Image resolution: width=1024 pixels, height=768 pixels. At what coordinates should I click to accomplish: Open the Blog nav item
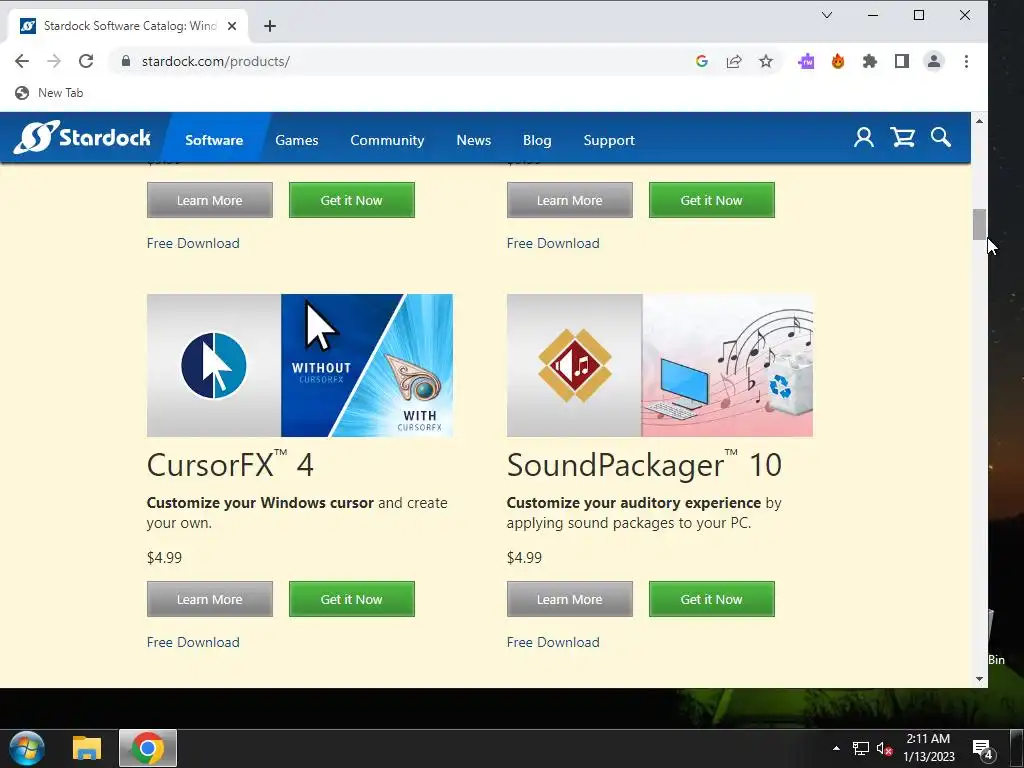point(537,140)
